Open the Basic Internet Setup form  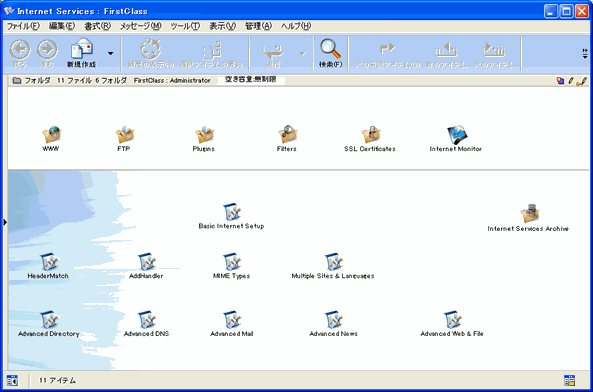[232, 212]
